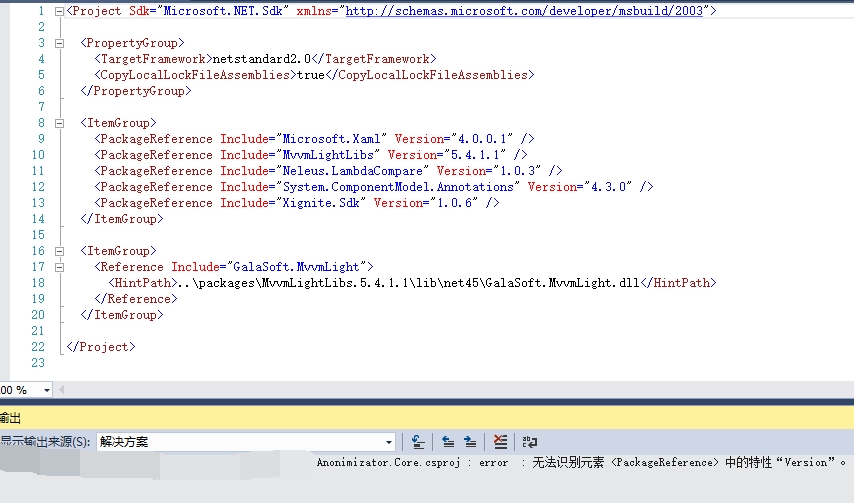854x503 pixels.
Task: Collapse the ItemGroup node on line 16
Action: coord(59,251)
